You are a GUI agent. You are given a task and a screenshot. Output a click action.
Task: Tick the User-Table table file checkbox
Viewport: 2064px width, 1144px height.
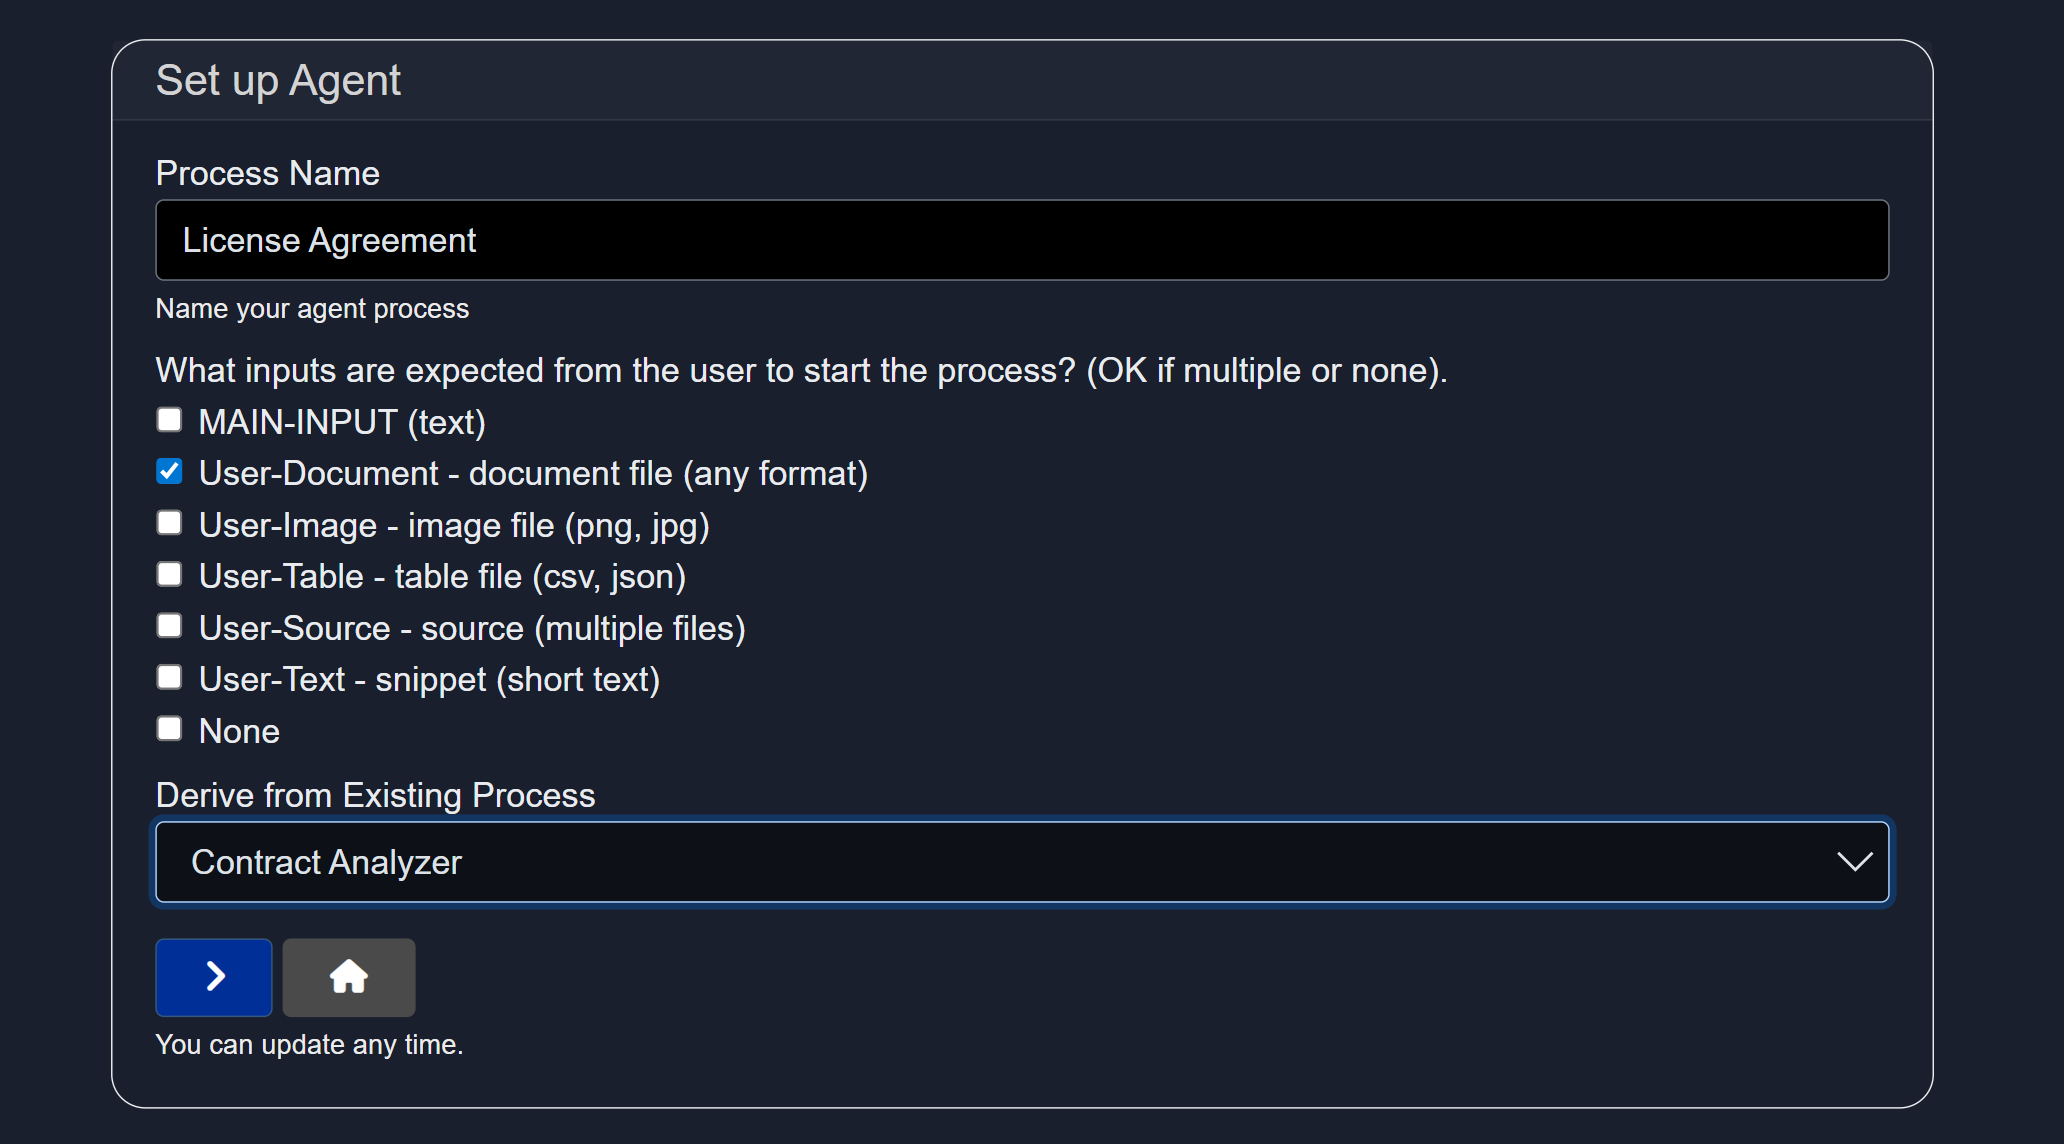pos(170,575)
